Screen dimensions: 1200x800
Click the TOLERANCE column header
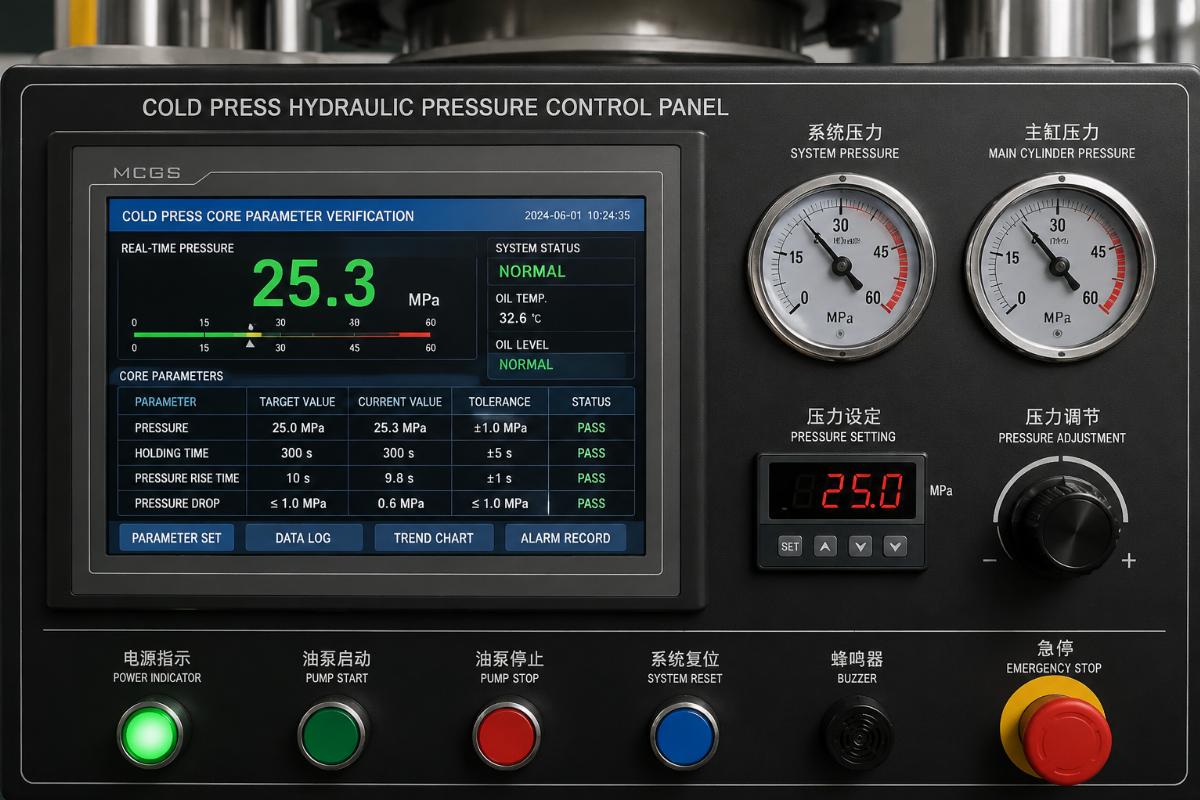pyautogui.click(x=500, y=402)
